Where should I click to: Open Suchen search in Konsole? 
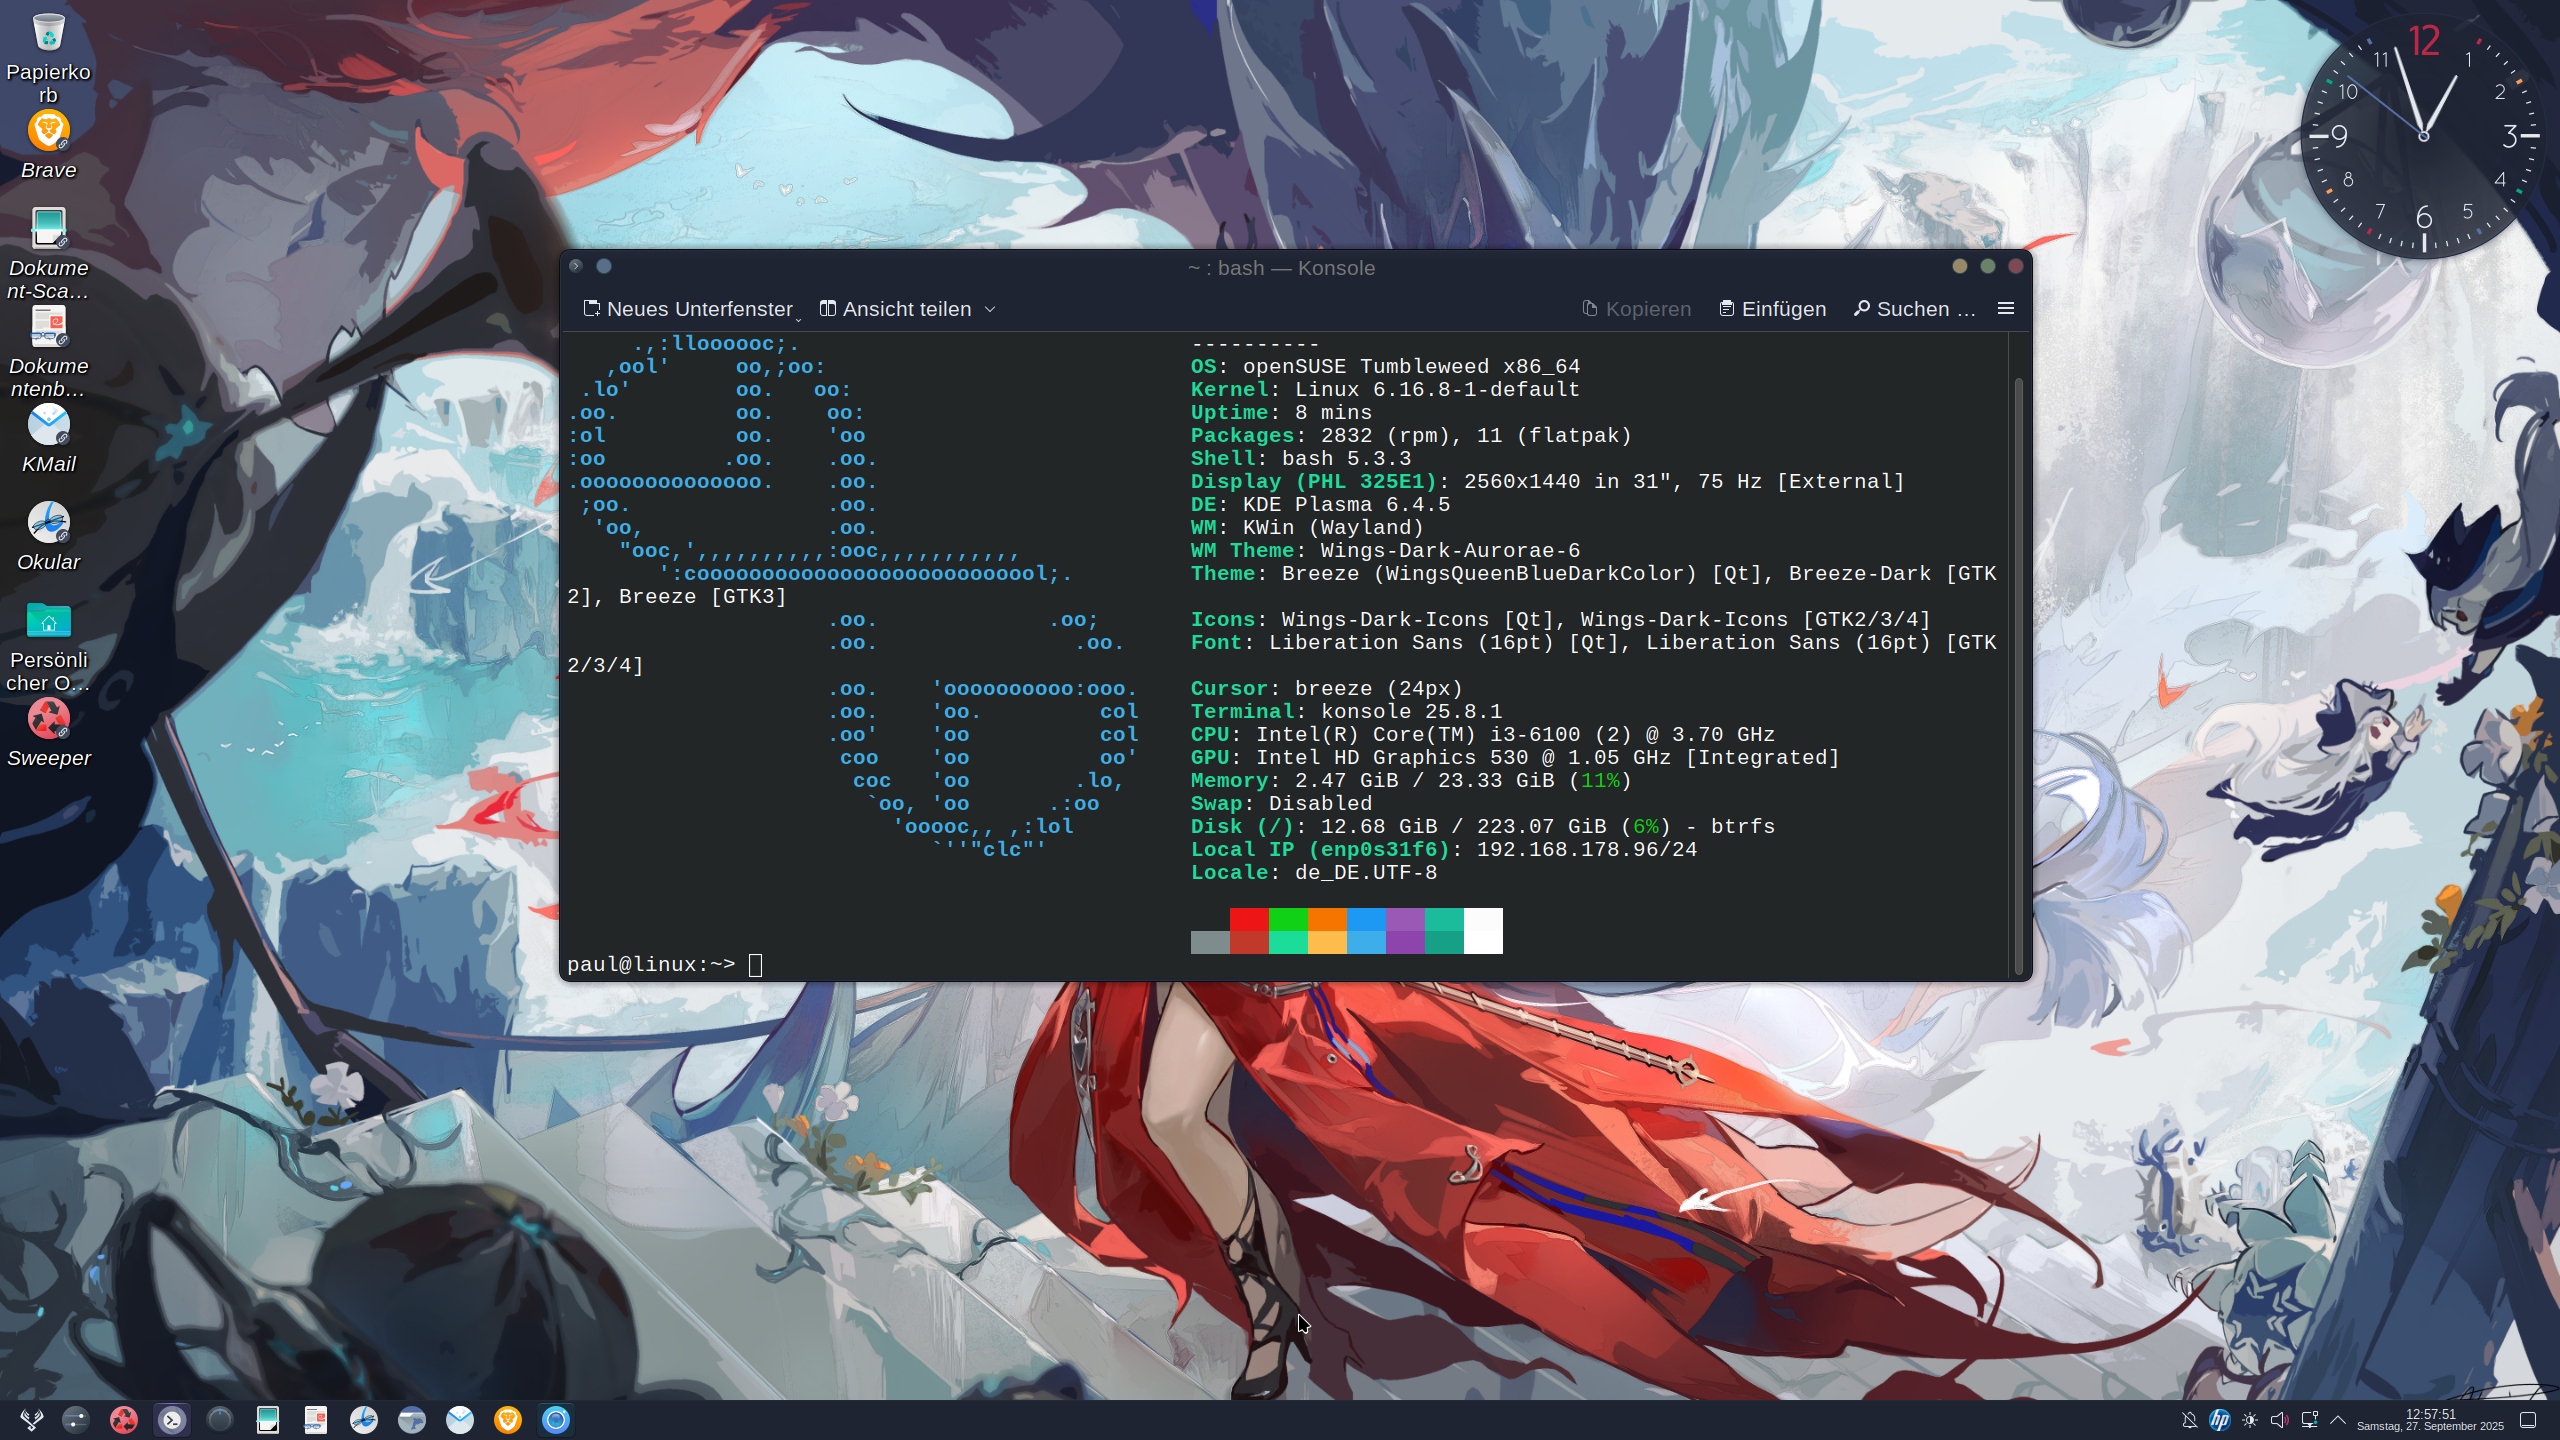point(1914,309)
